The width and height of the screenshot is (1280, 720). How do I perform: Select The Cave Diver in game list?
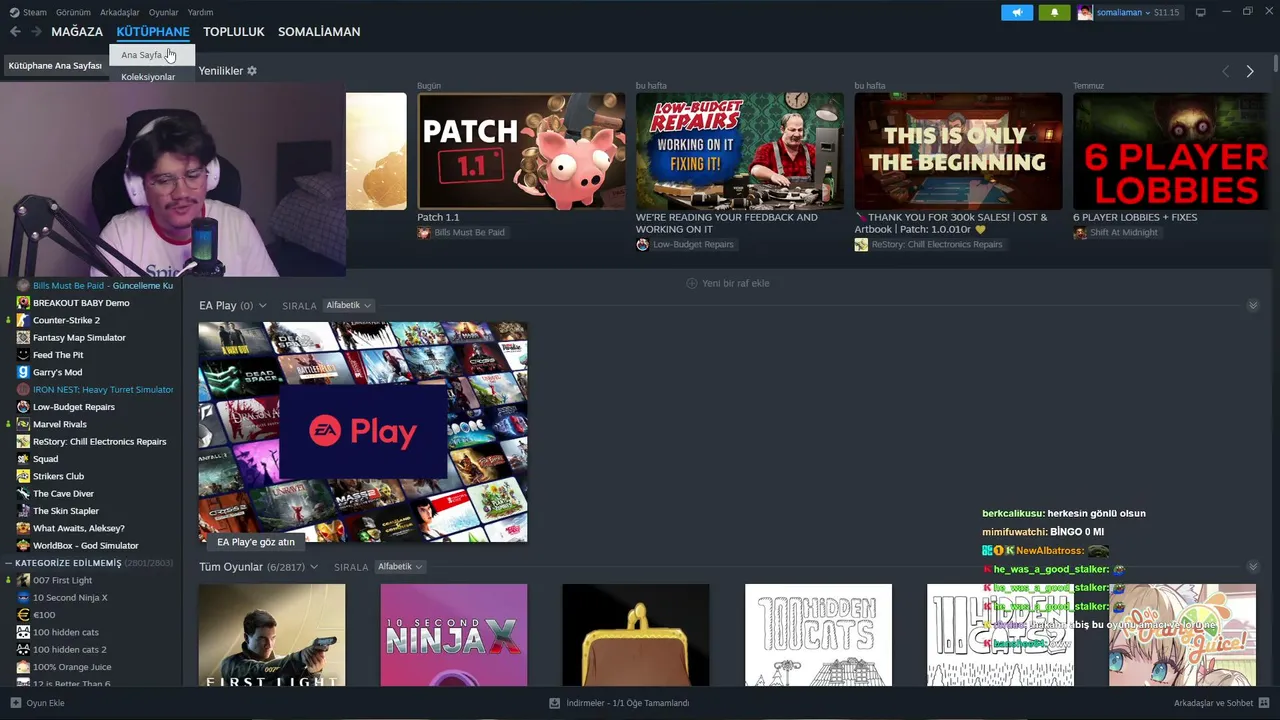pos(63,494)
